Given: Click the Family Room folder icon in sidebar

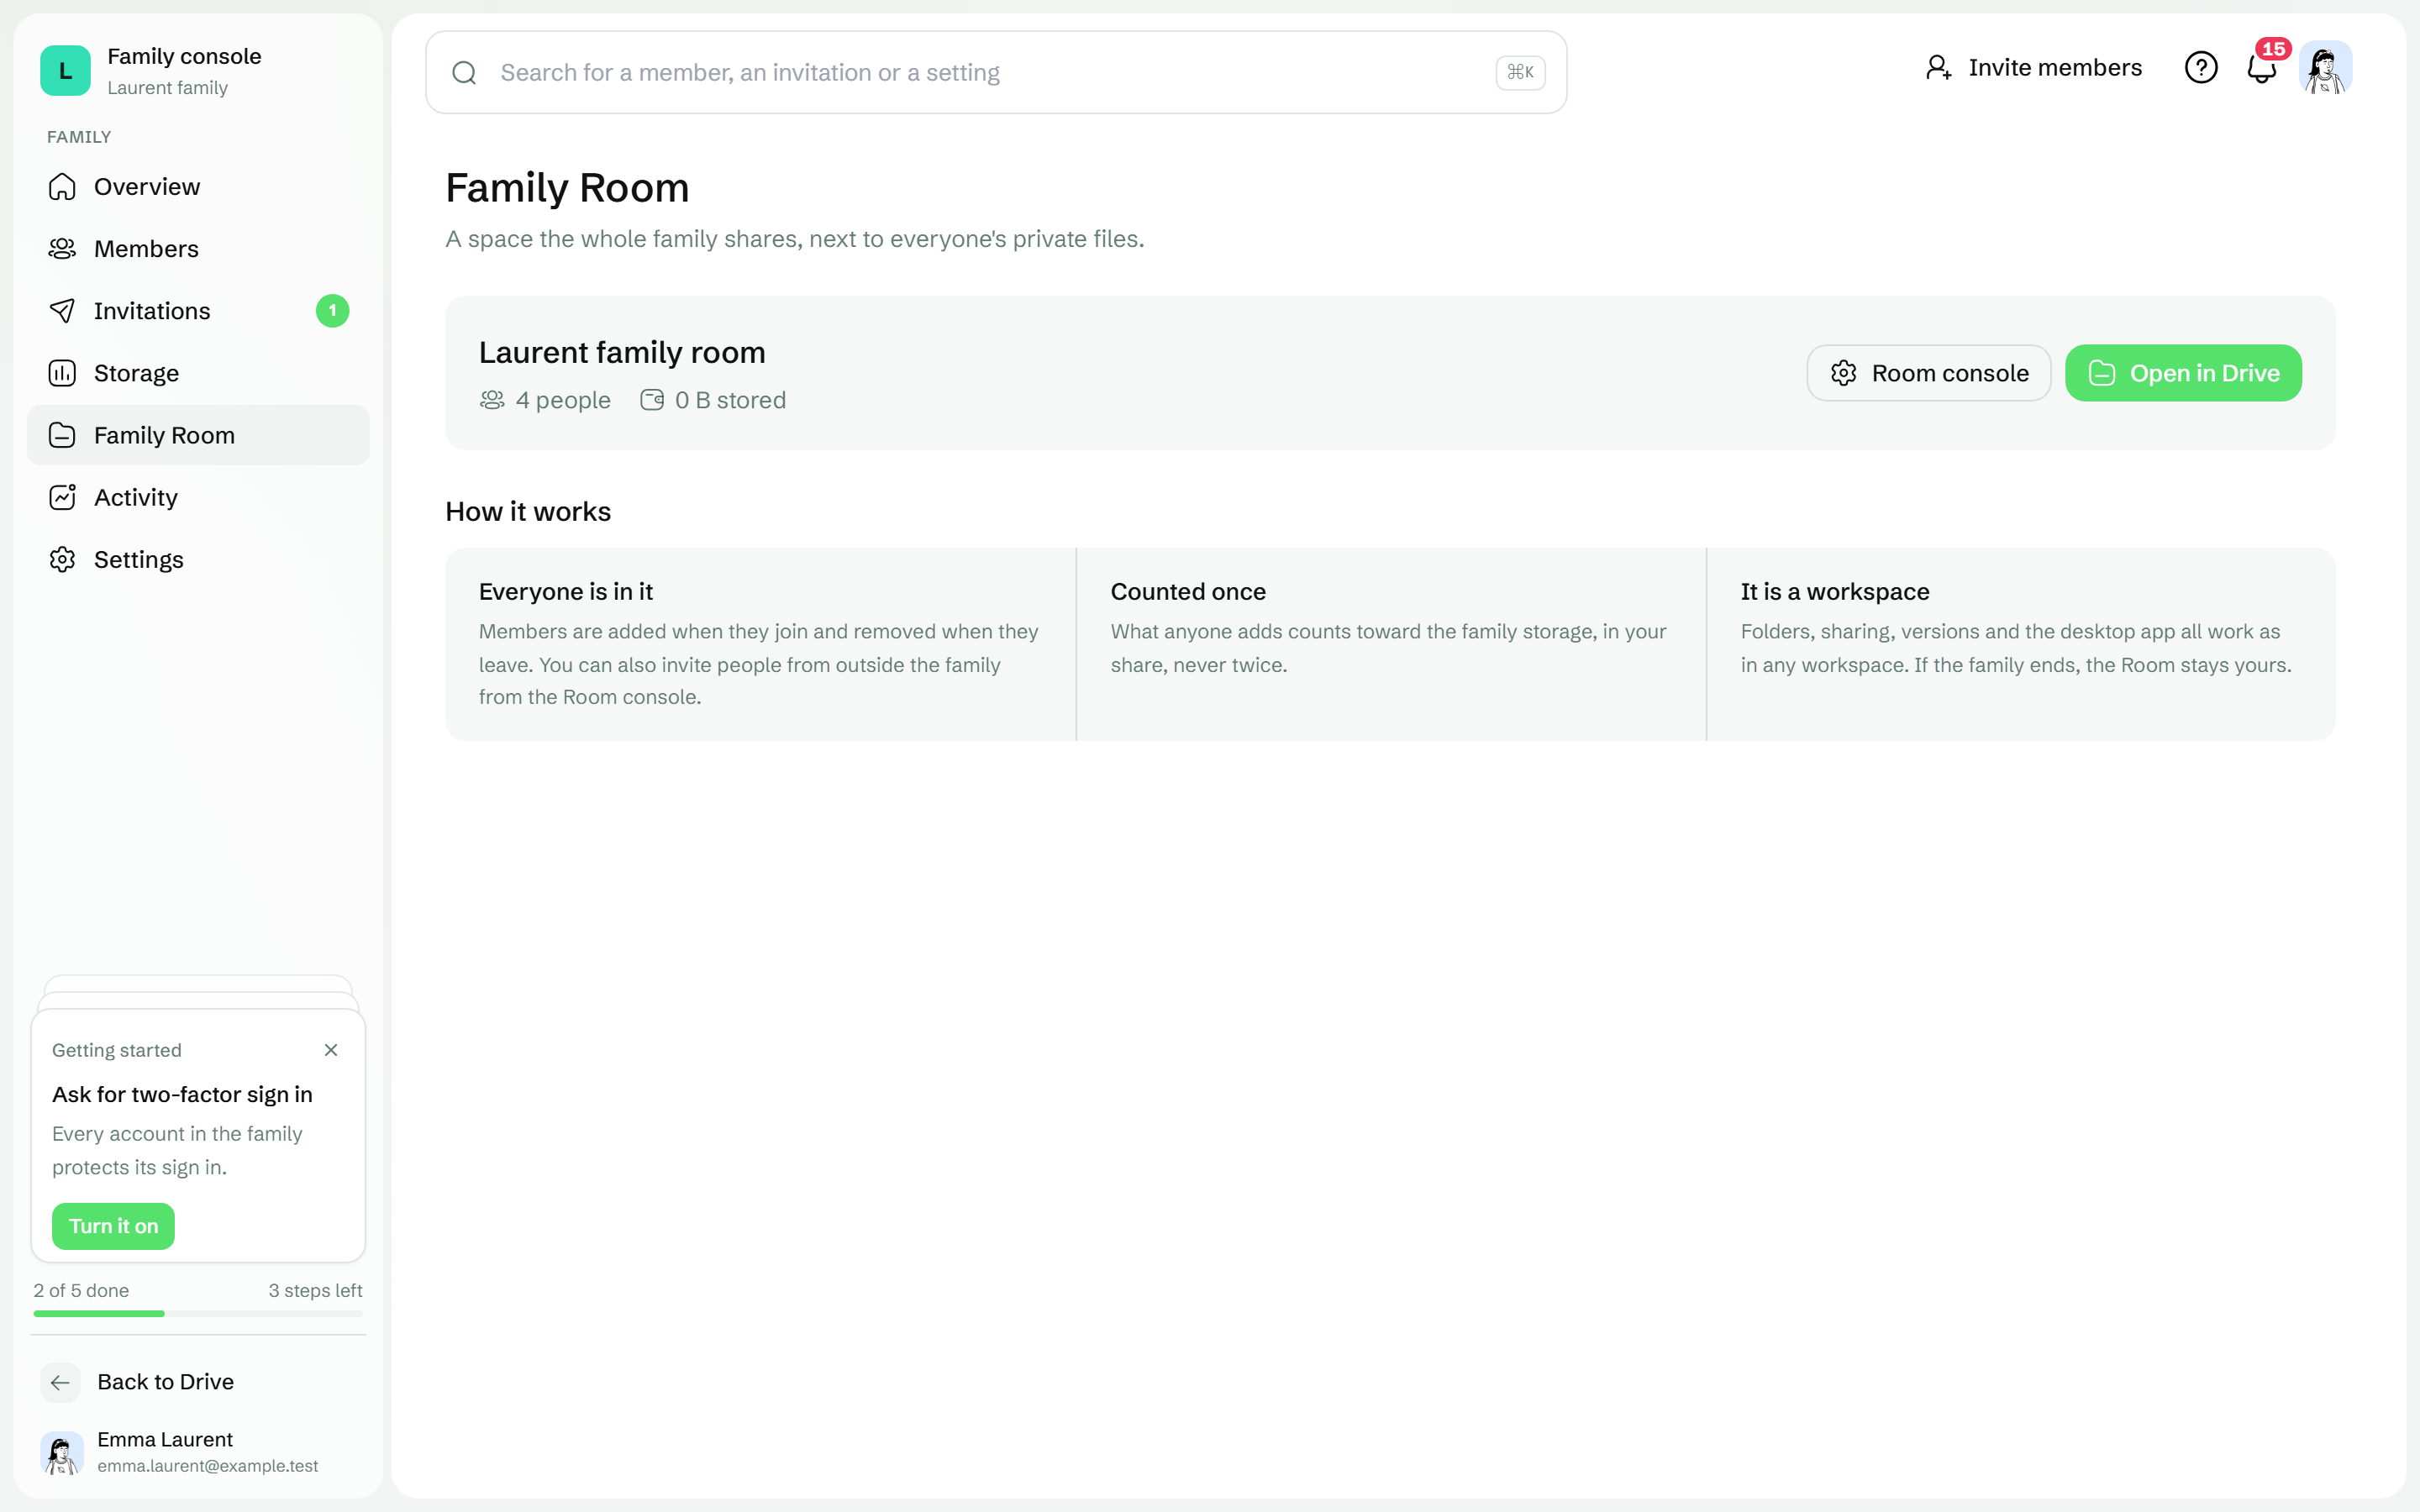Looking at the screenshot, I should pyautogui.click(x=62, y=435).
